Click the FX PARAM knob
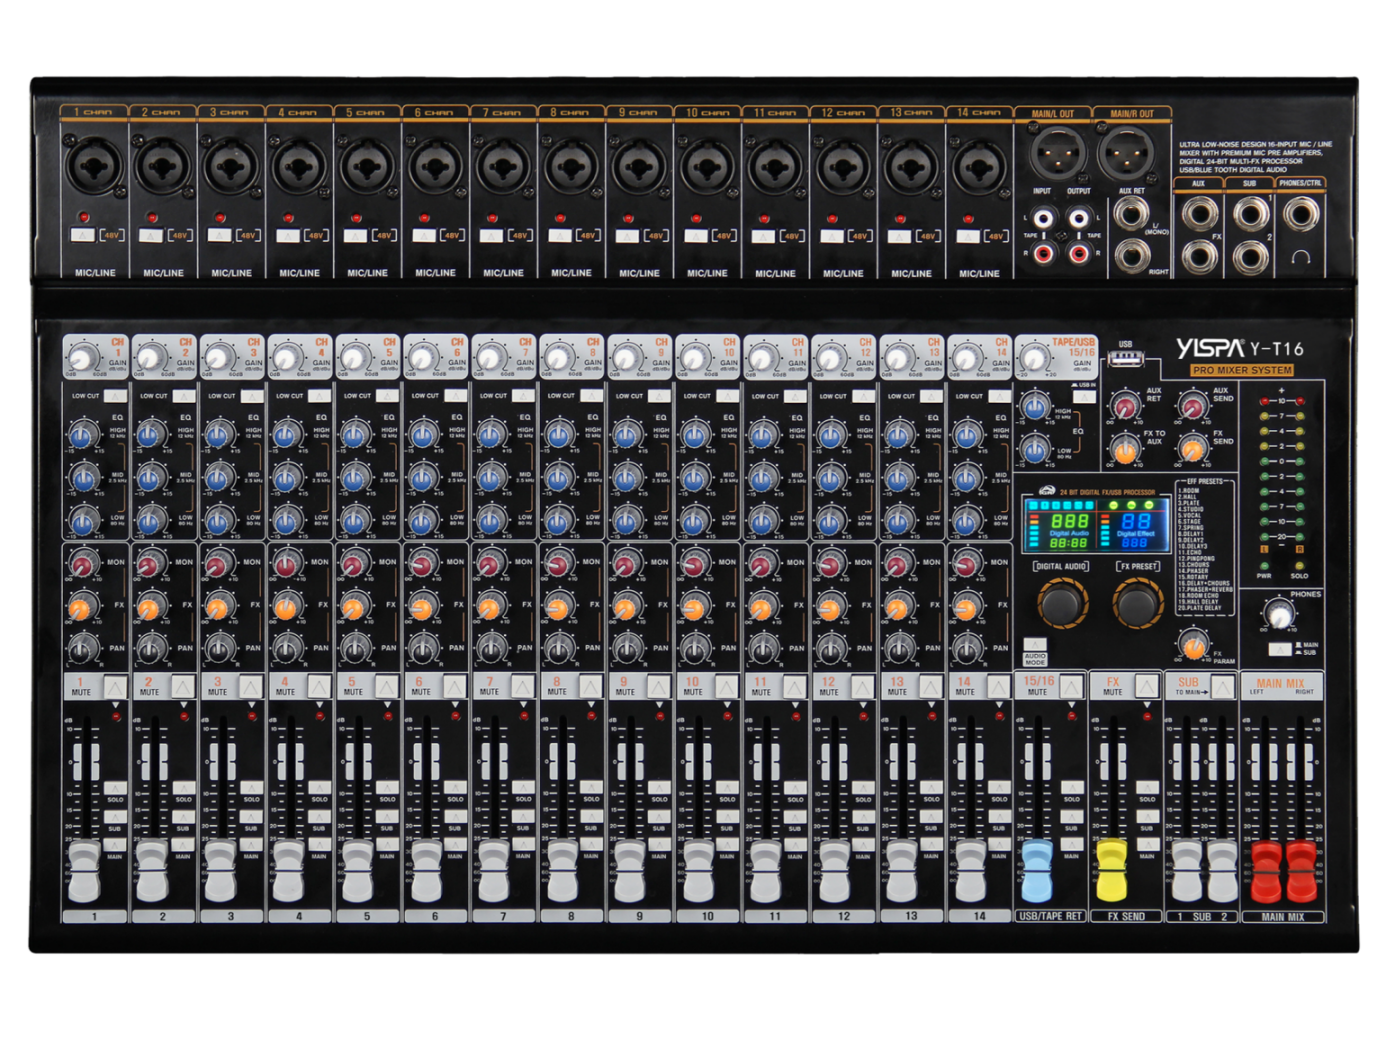 1192,645
